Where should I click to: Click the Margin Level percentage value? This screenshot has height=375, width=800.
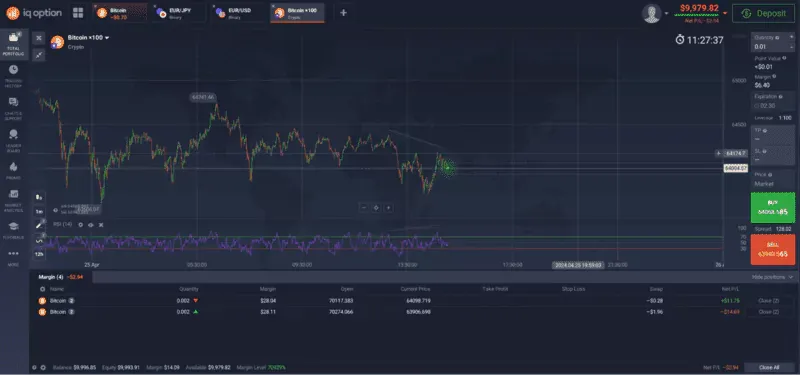point(278,367)
